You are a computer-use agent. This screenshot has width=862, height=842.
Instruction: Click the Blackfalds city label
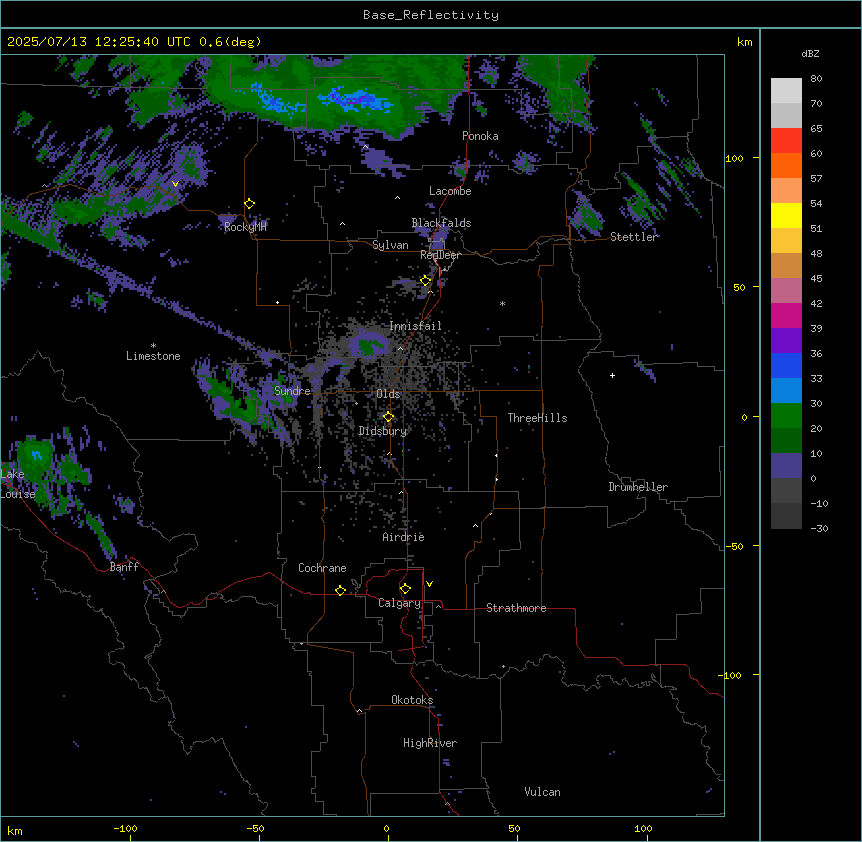click(x=441, y=223)
